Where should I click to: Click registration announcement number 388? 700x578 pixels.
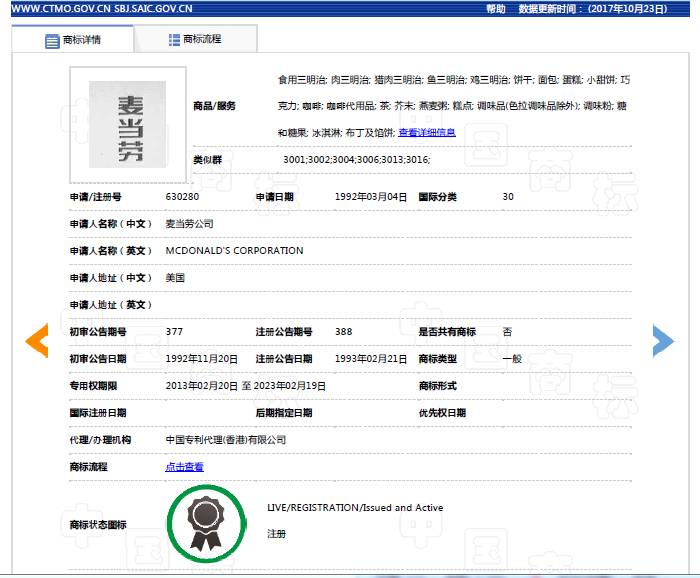[344, 332]
